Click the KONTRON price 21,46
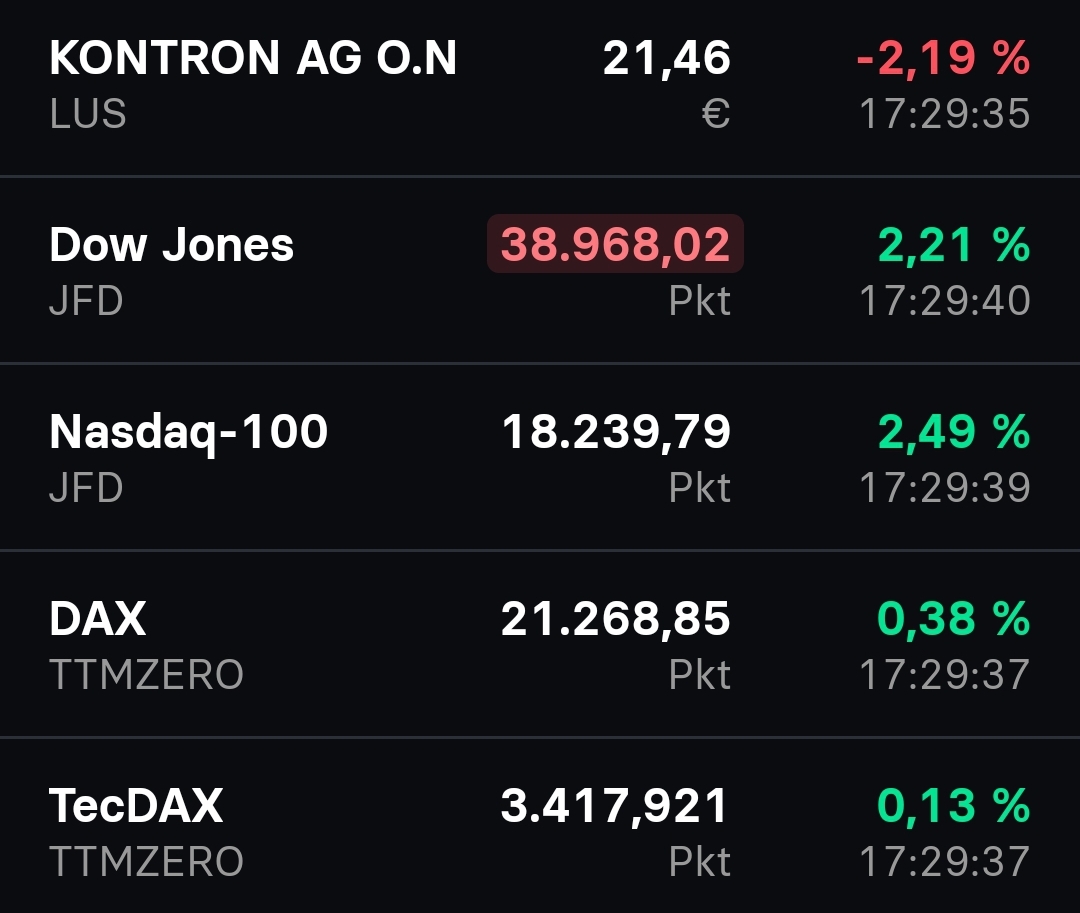The image size is (1080, 913). tap(670, 58)
